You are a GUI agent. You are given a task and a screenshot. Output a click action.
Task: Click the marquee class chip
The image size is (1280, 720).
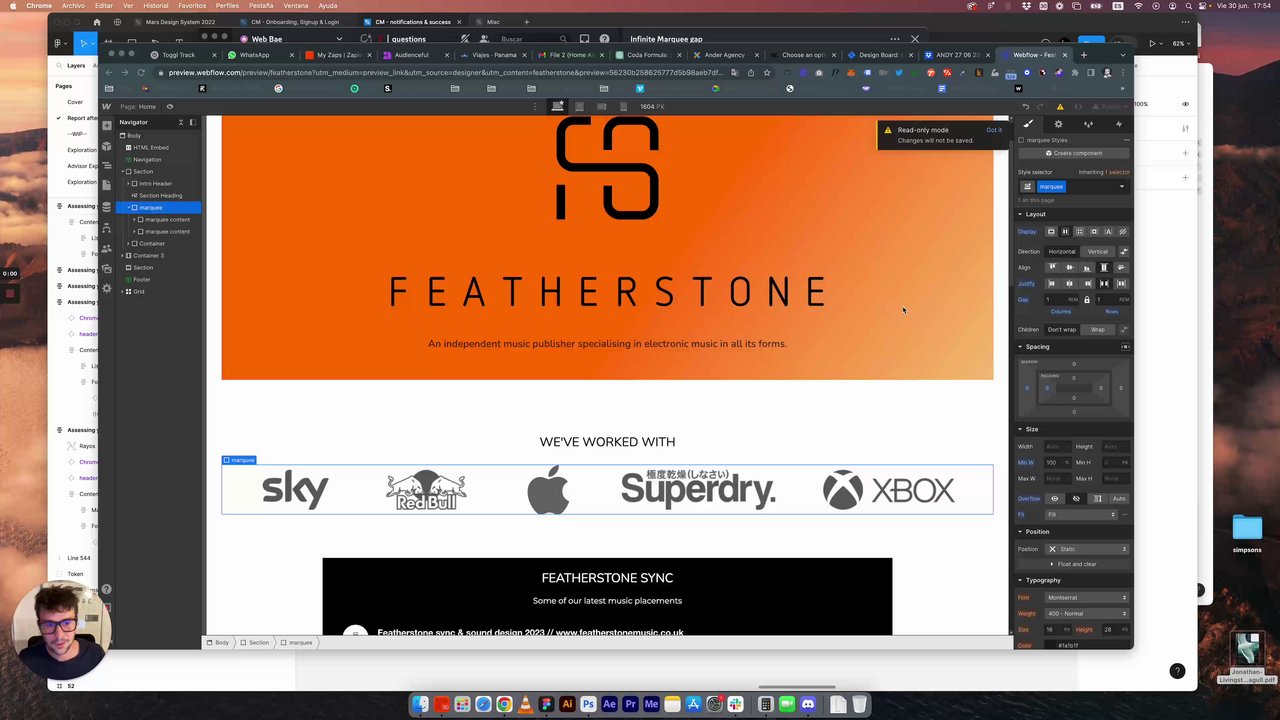click(1051, 187)
